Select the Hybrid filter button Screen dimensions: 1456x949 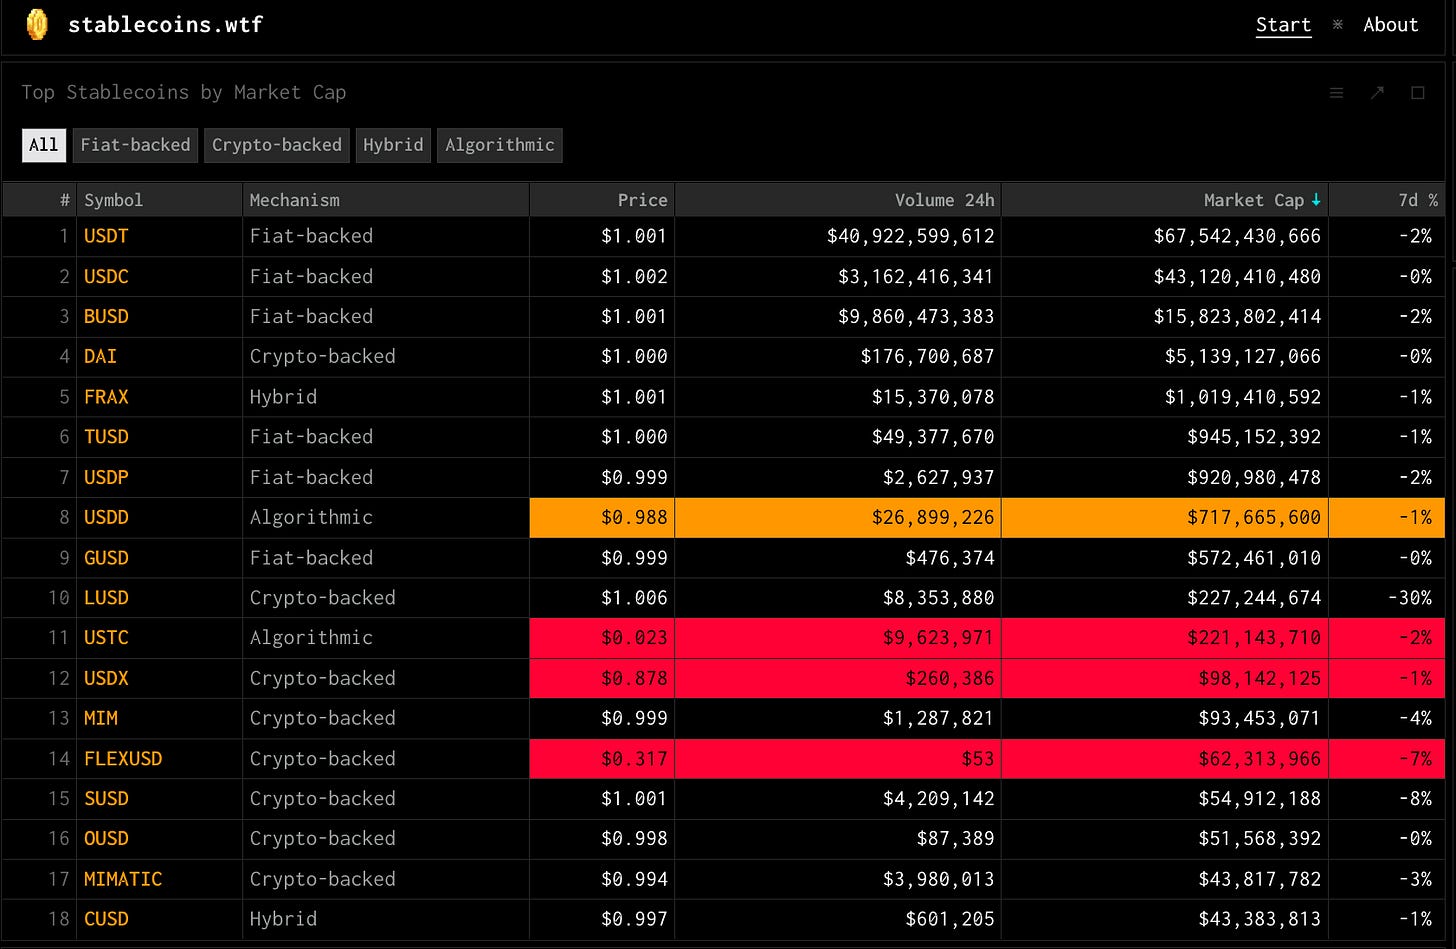click(393, 145)
